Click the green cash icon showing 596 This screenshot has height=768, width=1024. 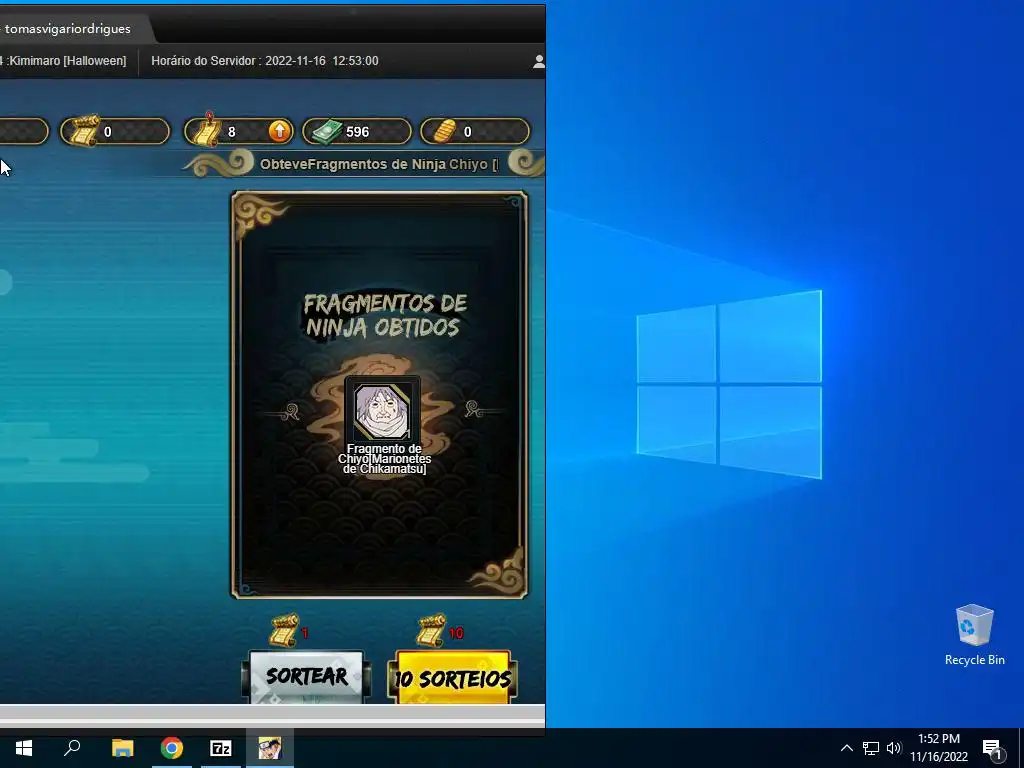(x=327, y=131)
